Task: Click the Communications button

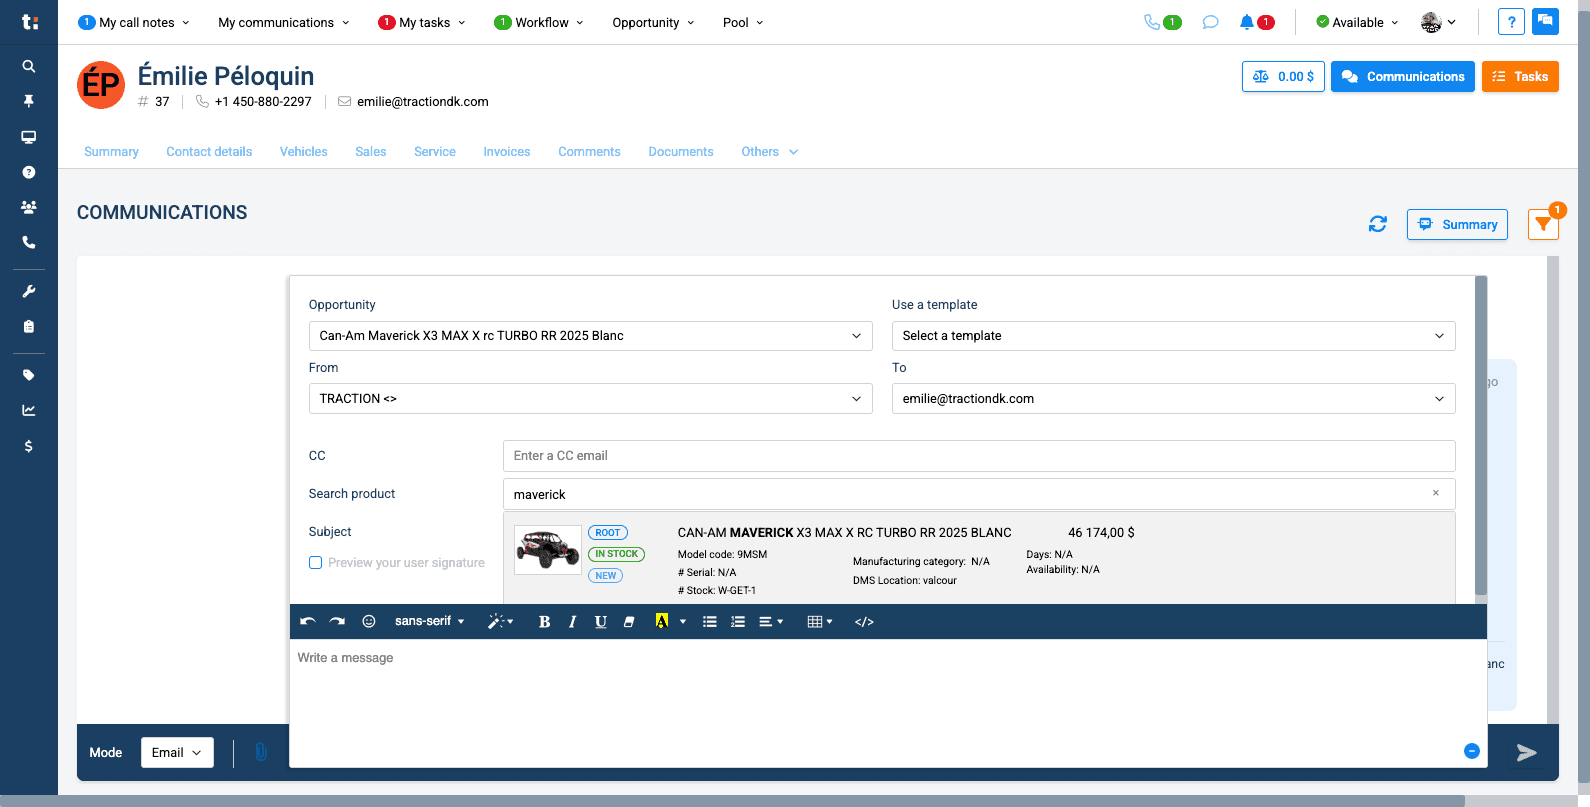Action: 1403,77
